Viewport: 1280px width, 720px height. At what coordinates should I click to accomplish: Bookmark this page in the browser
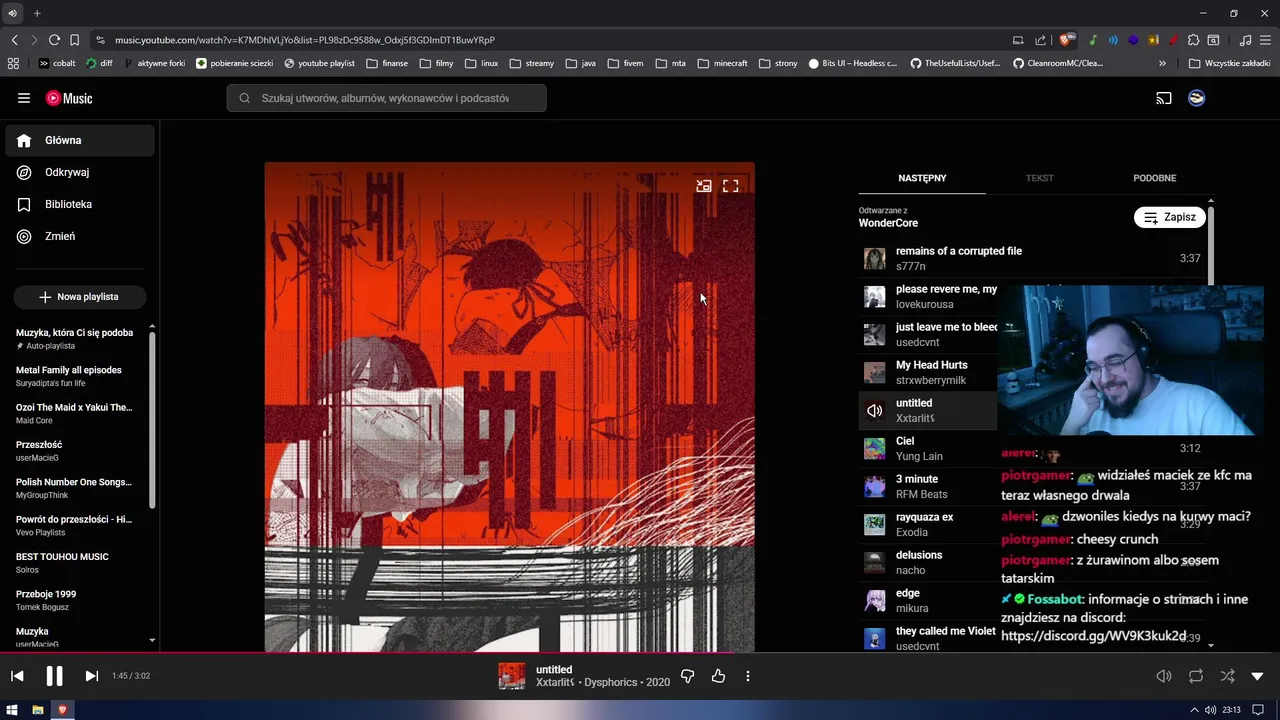(74, 40)
